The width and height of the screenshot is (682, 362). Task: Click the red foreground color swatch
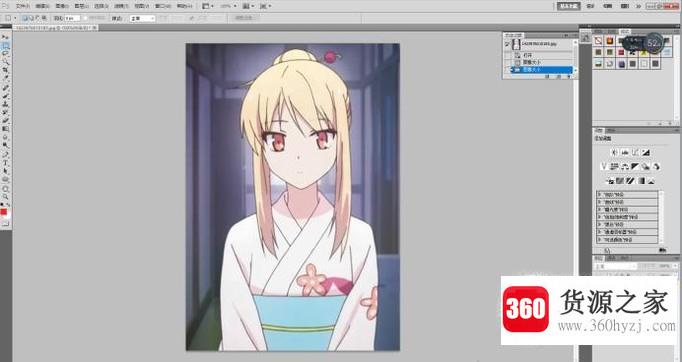tap(4, 212)
